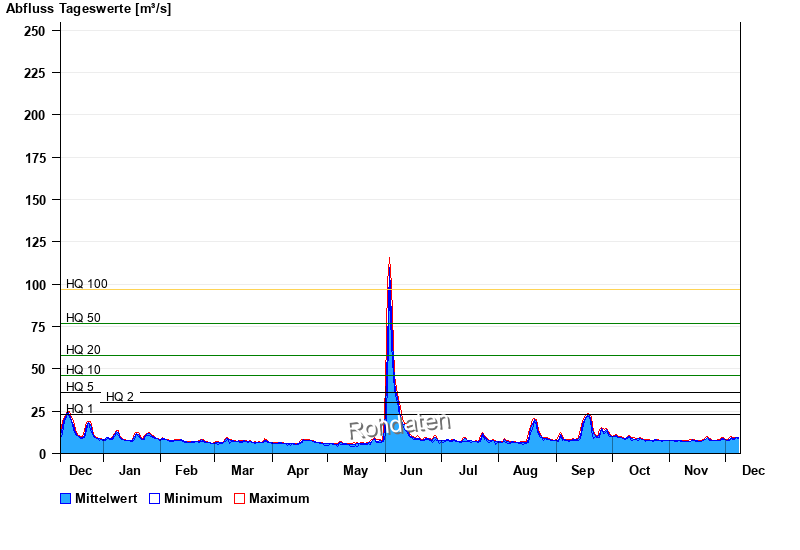Select the HQ 50 threshold label
The width and height of the screenshot is (800, 550).
[83, 318]
